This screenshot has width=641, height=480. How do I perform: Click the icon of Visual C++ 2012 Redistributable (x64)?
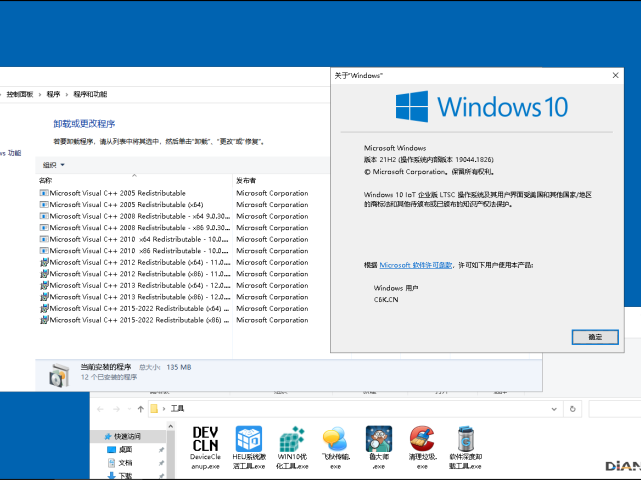click(44, 262)
